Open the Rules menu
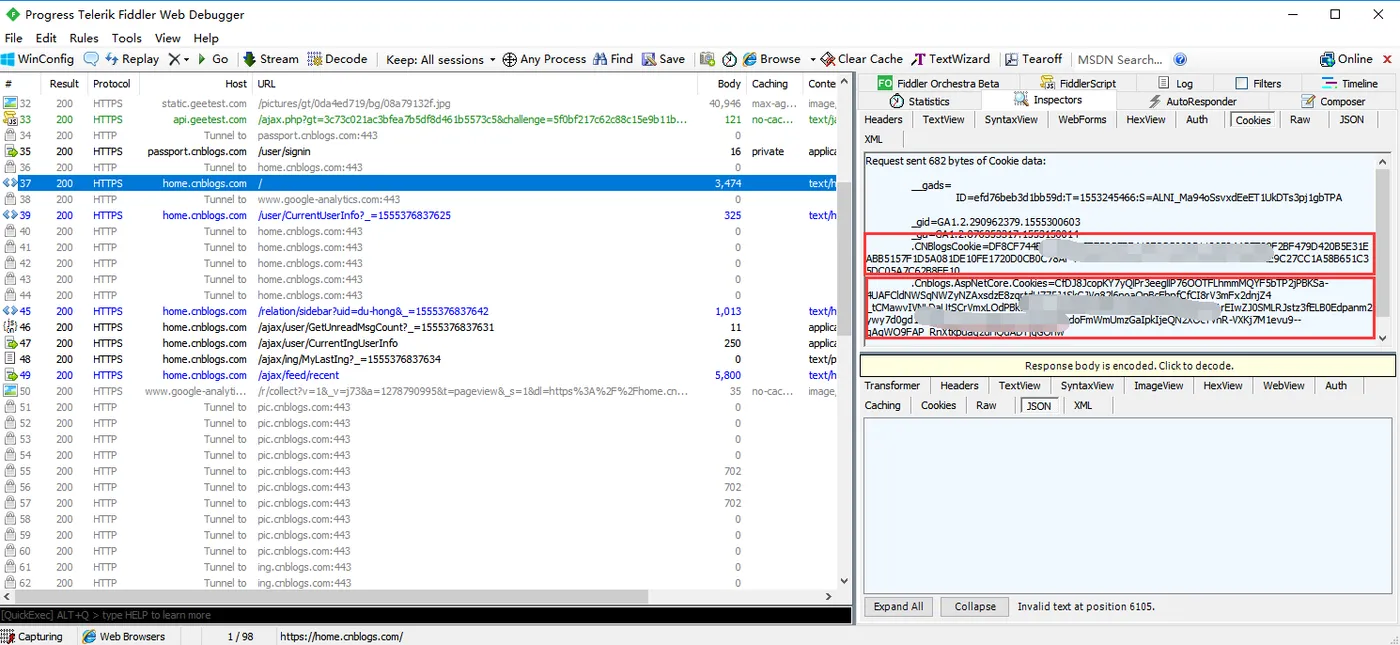 pyautogui.click(x=84, y=38)
